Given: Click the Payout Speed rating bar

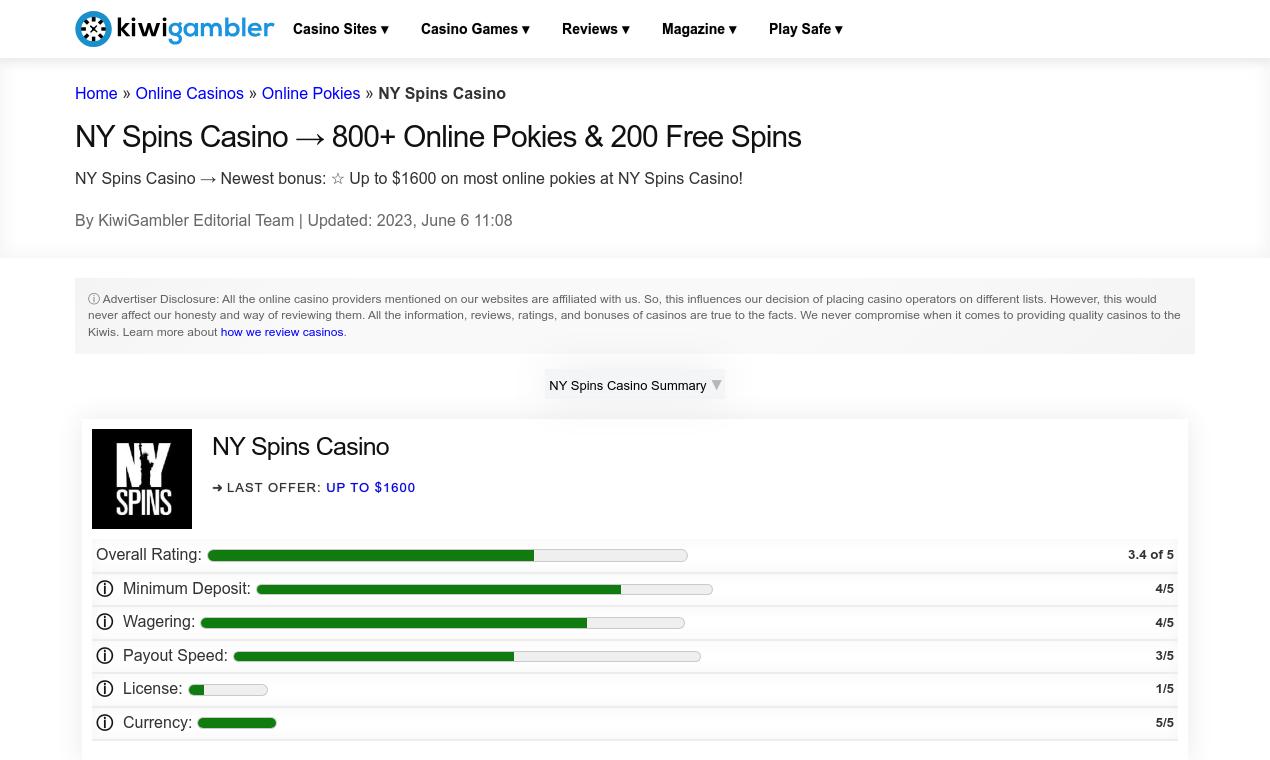Looking at the screenshot, I should click(467, 656).
